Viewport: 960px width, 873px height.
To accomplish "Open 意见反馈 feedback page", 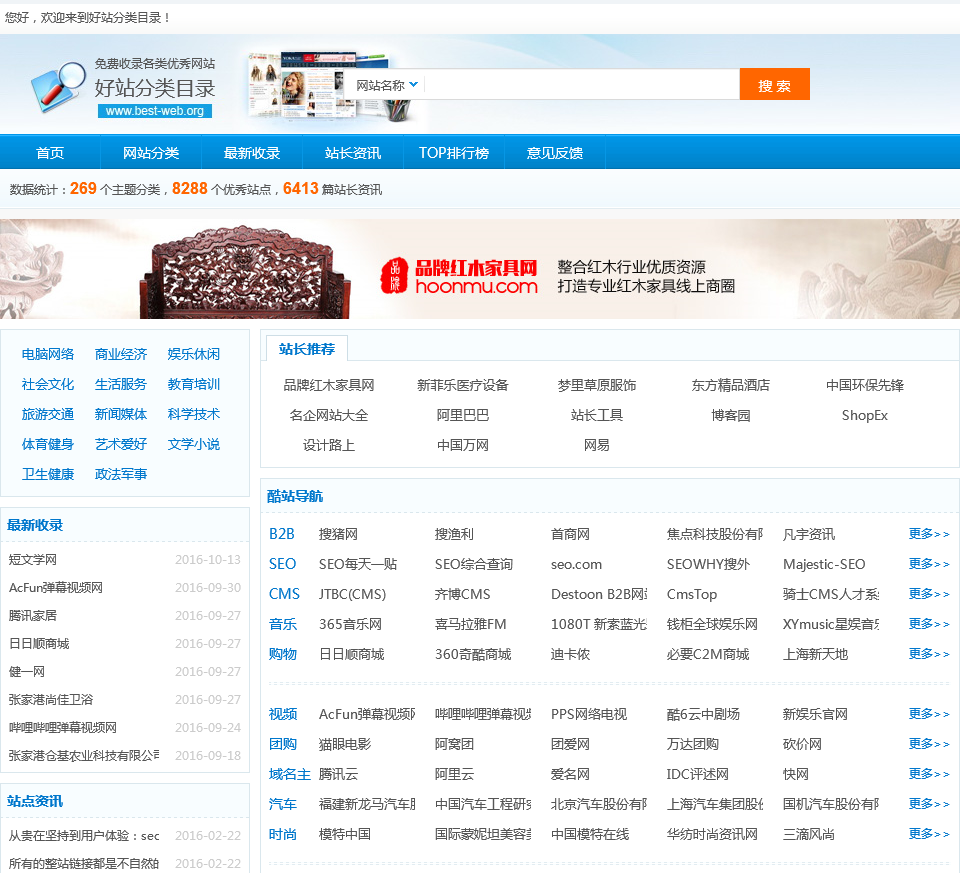I will pyautogui.click(x=555, y=153).
